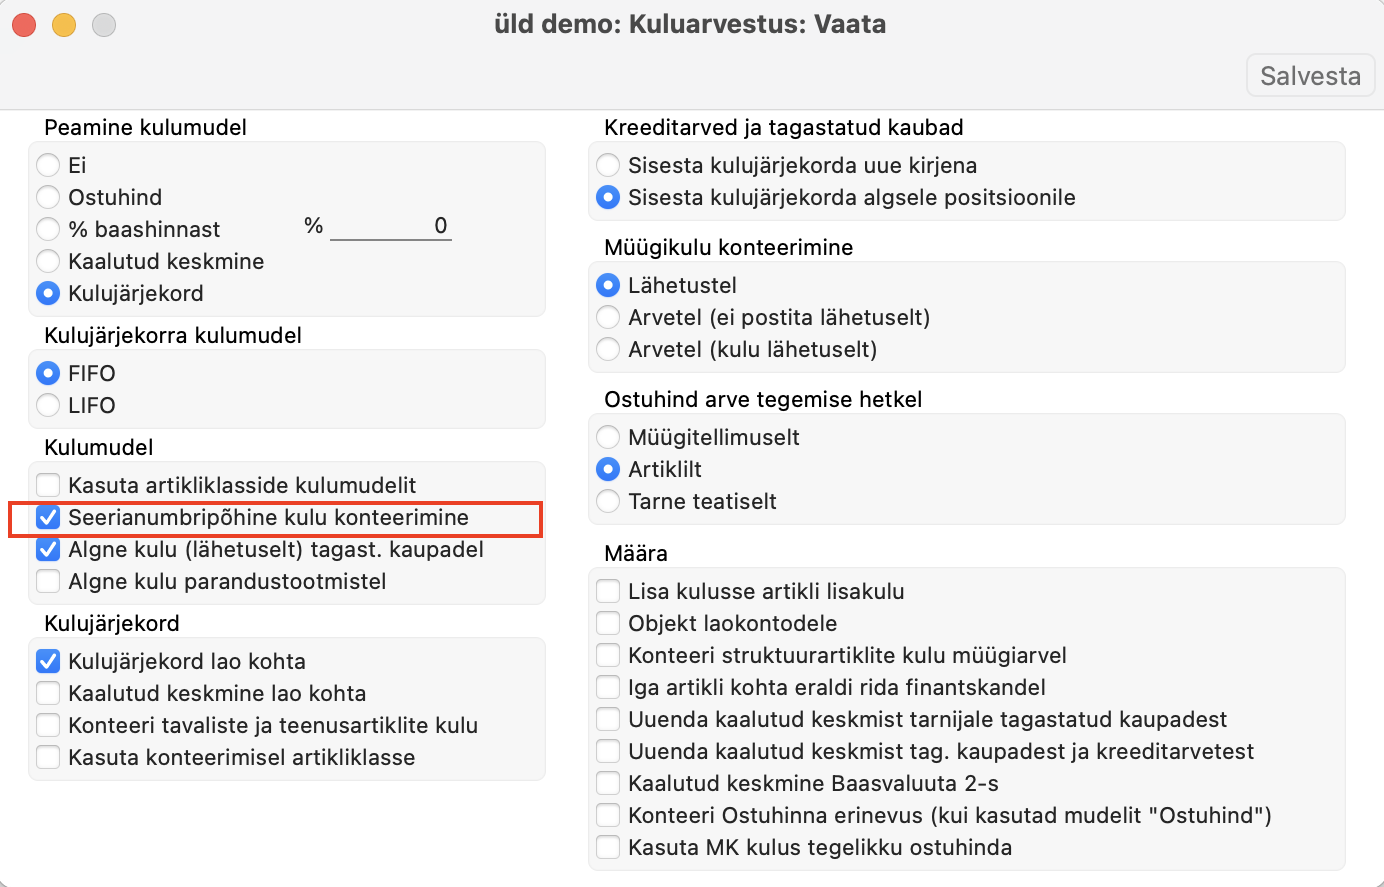Tick Kaalutud keskmine Baasvaluuta 2-s
The image size is (1384, 887).
[x=608, y=783]
